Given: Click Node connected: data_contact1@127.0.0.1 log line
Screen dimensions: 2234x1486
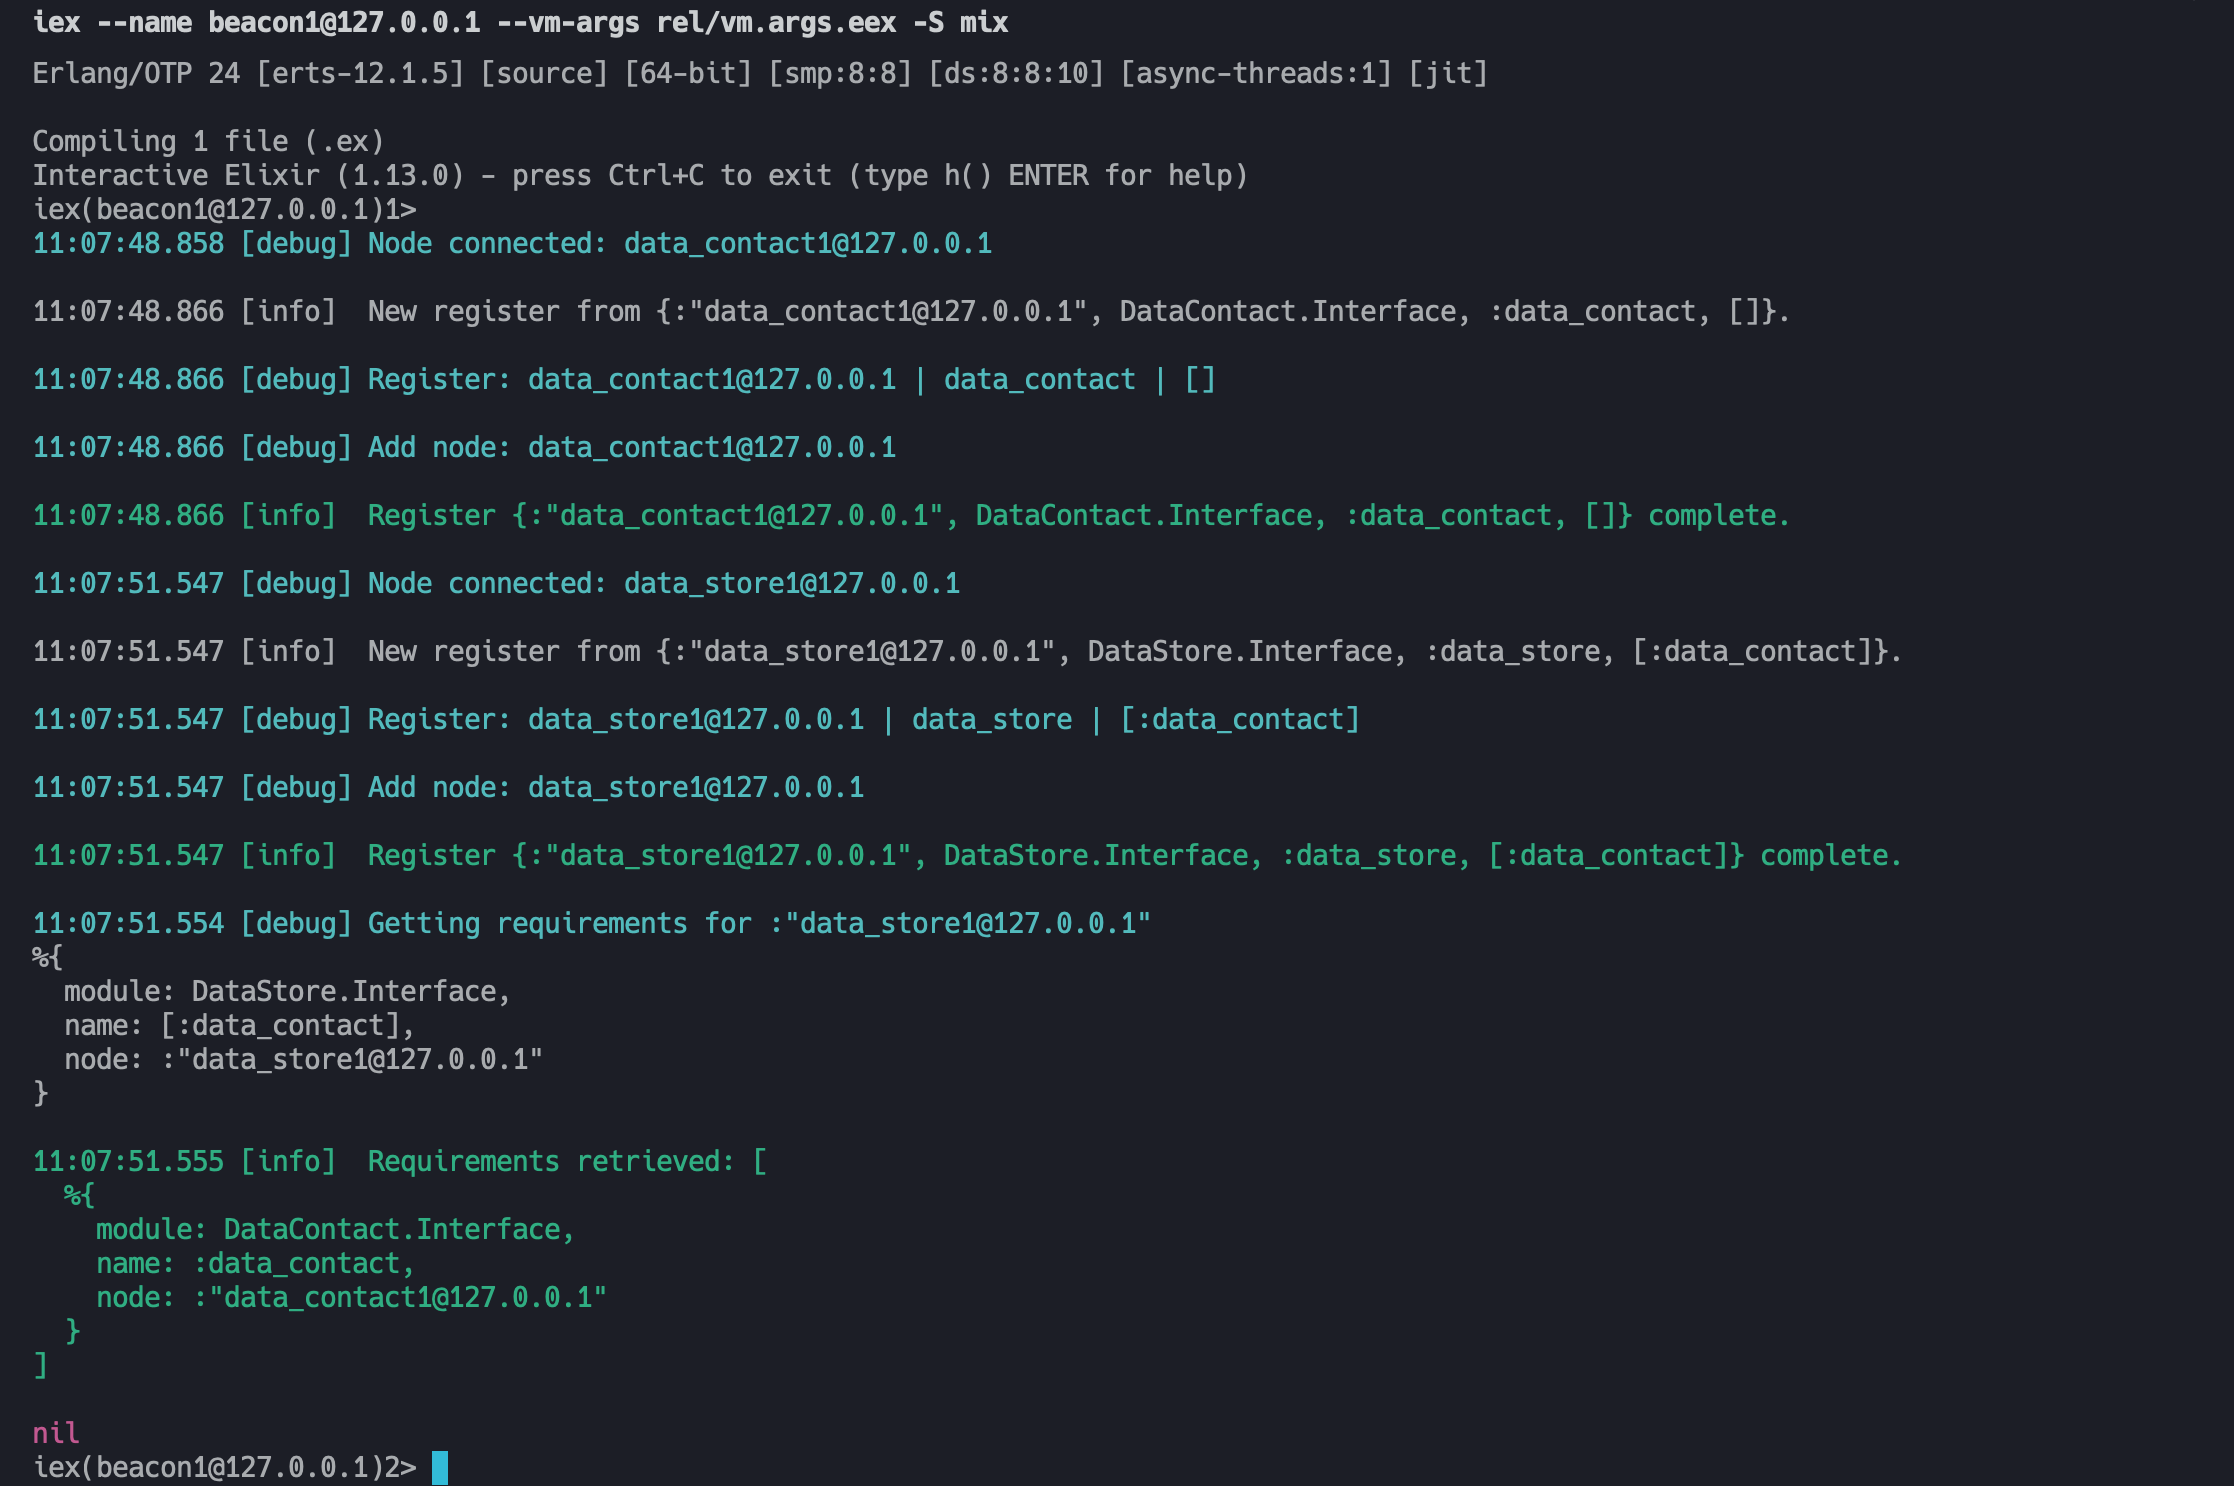Looking at the screenshot, I should pos(512,243).
